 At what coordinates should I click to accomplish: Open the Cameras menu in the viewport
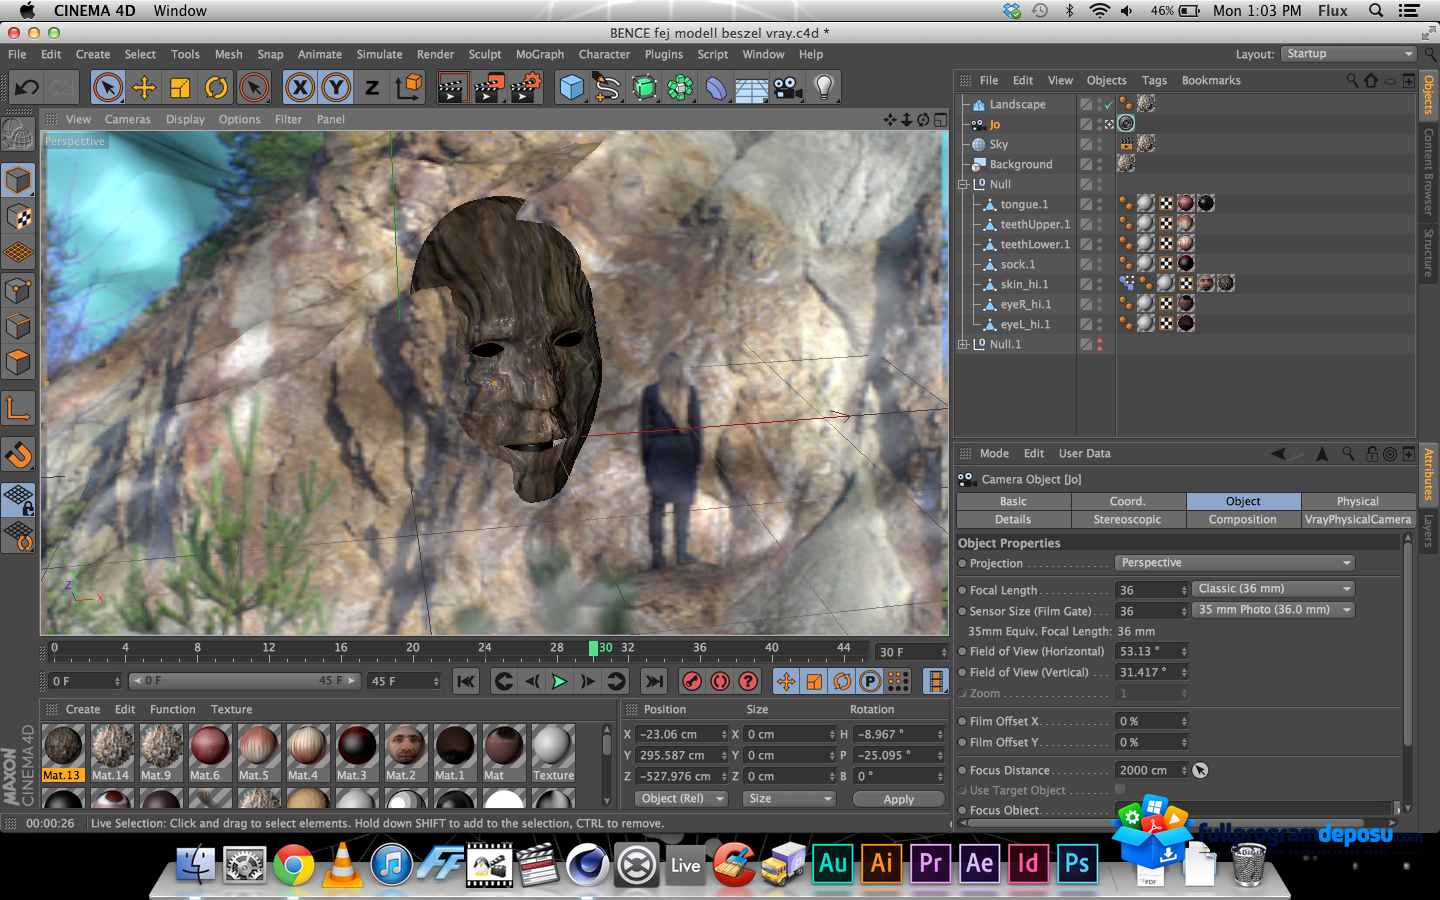[x=128, y=119]
